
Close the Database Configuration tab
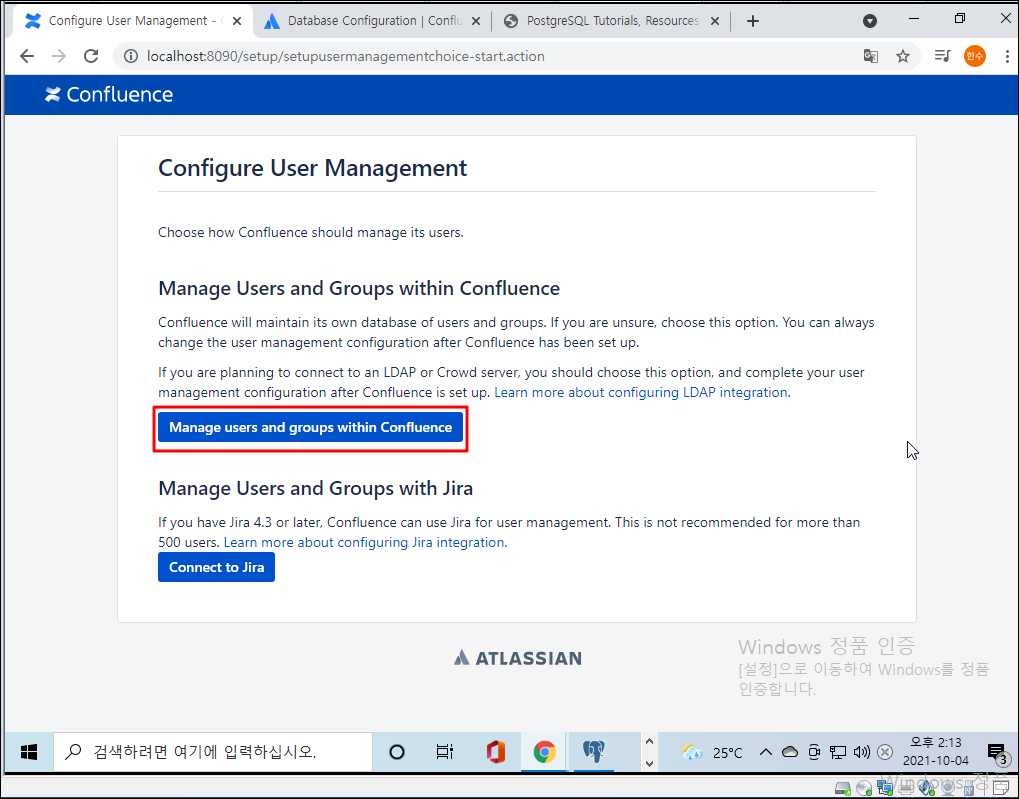pyautogui.click(x=476, y=21)
